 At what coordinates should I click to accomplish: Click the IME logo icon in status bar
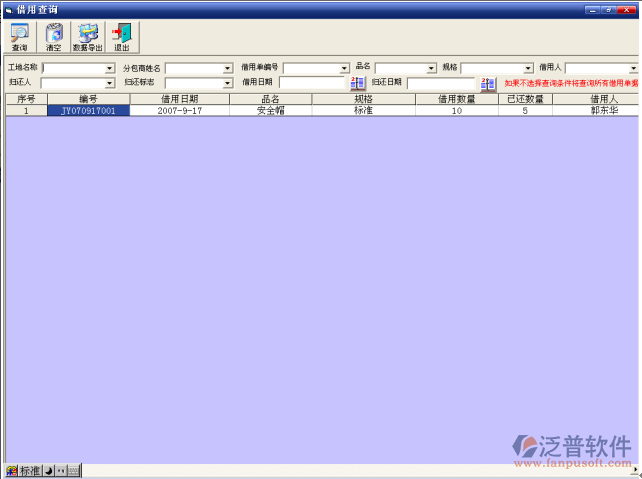12,471
